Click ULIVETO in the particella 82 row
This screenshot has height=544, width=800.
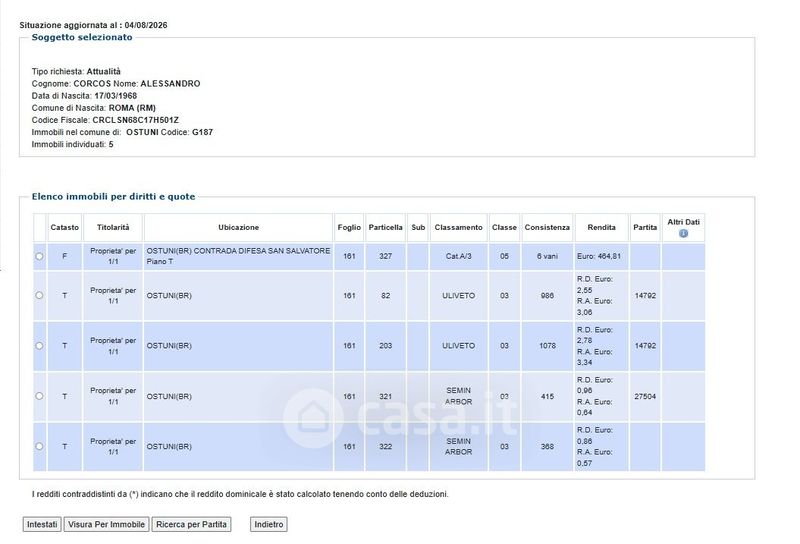[x=458, y=295]
